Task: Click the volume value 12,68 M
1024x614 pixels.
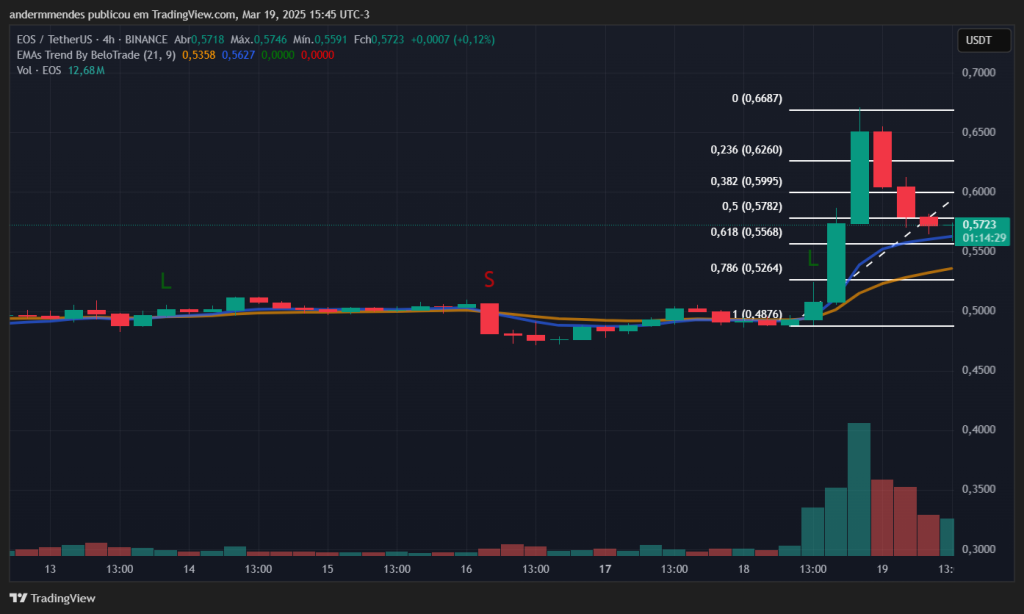Action: point(86,70)
